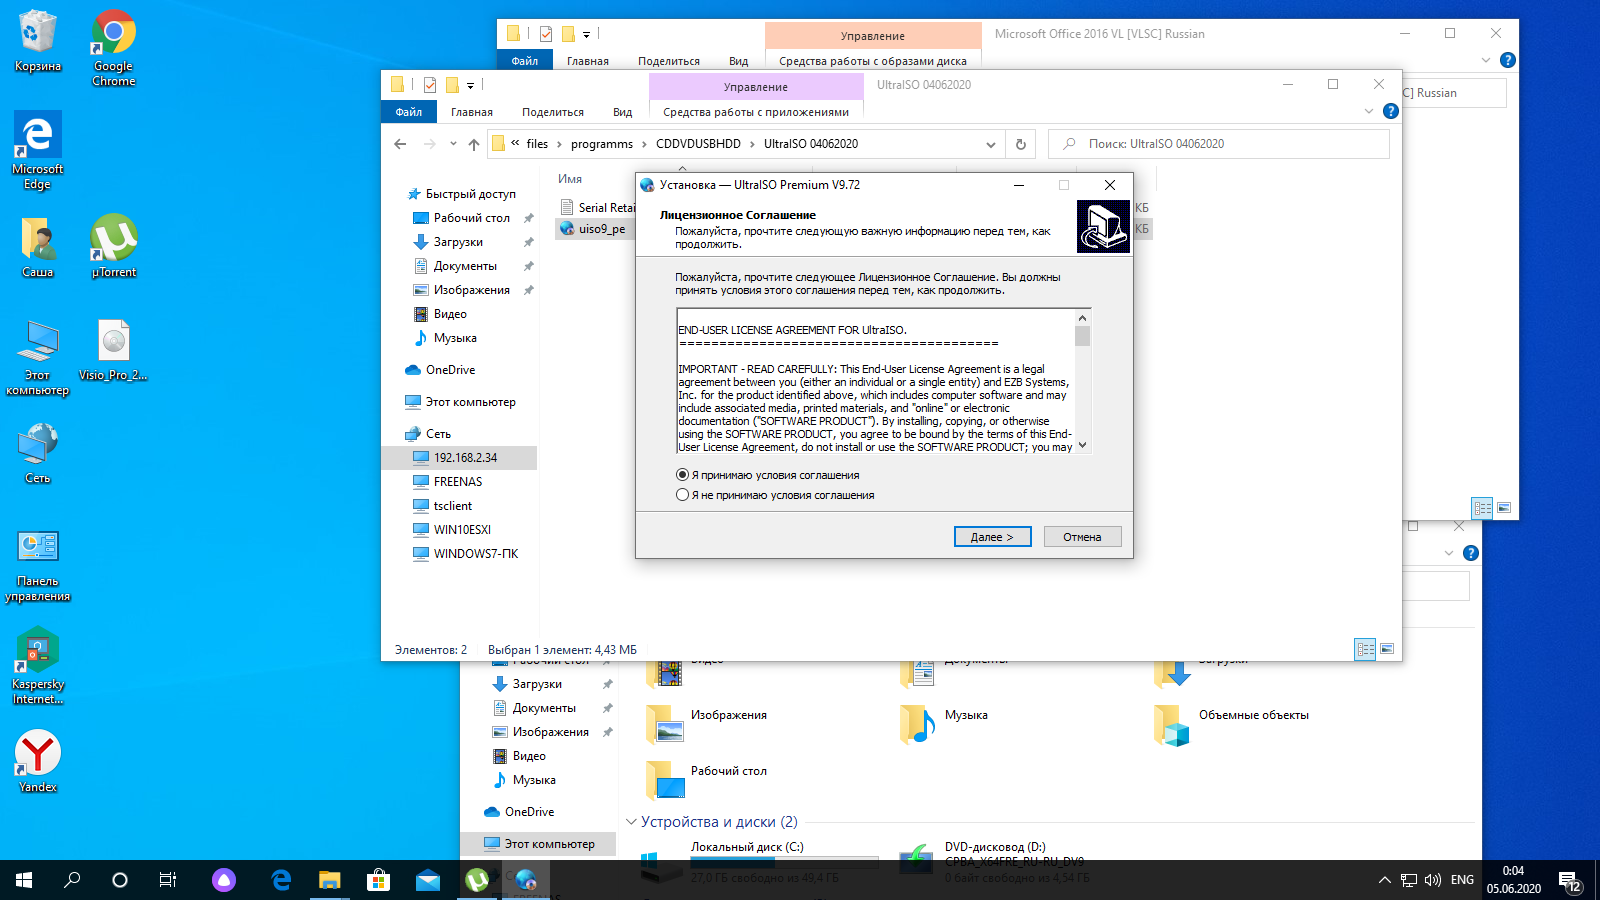Collapse 'Устройства и диски' section
The height and width of the screenshot is (900, 1600).
click(x=632, y=822)
